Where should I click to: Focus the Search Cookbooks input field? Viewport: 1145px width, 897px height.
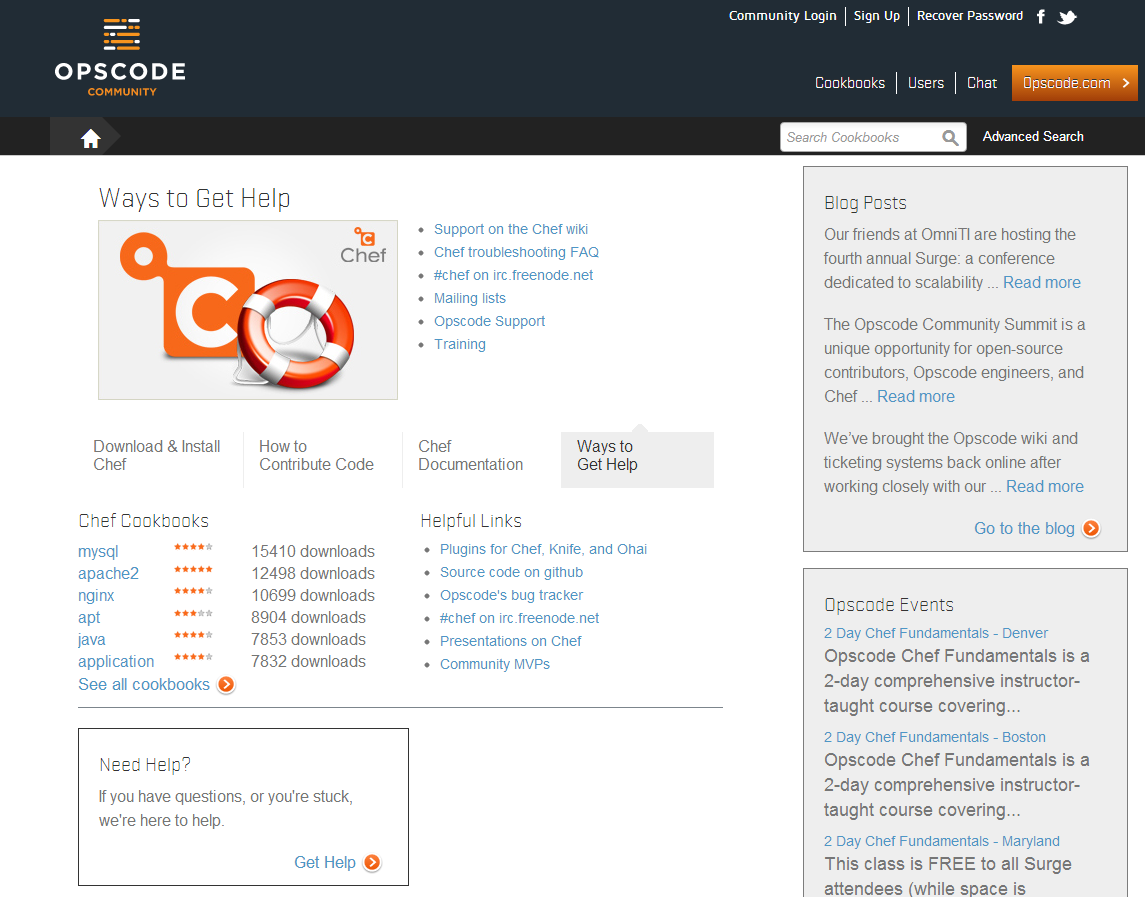(860, 138)
